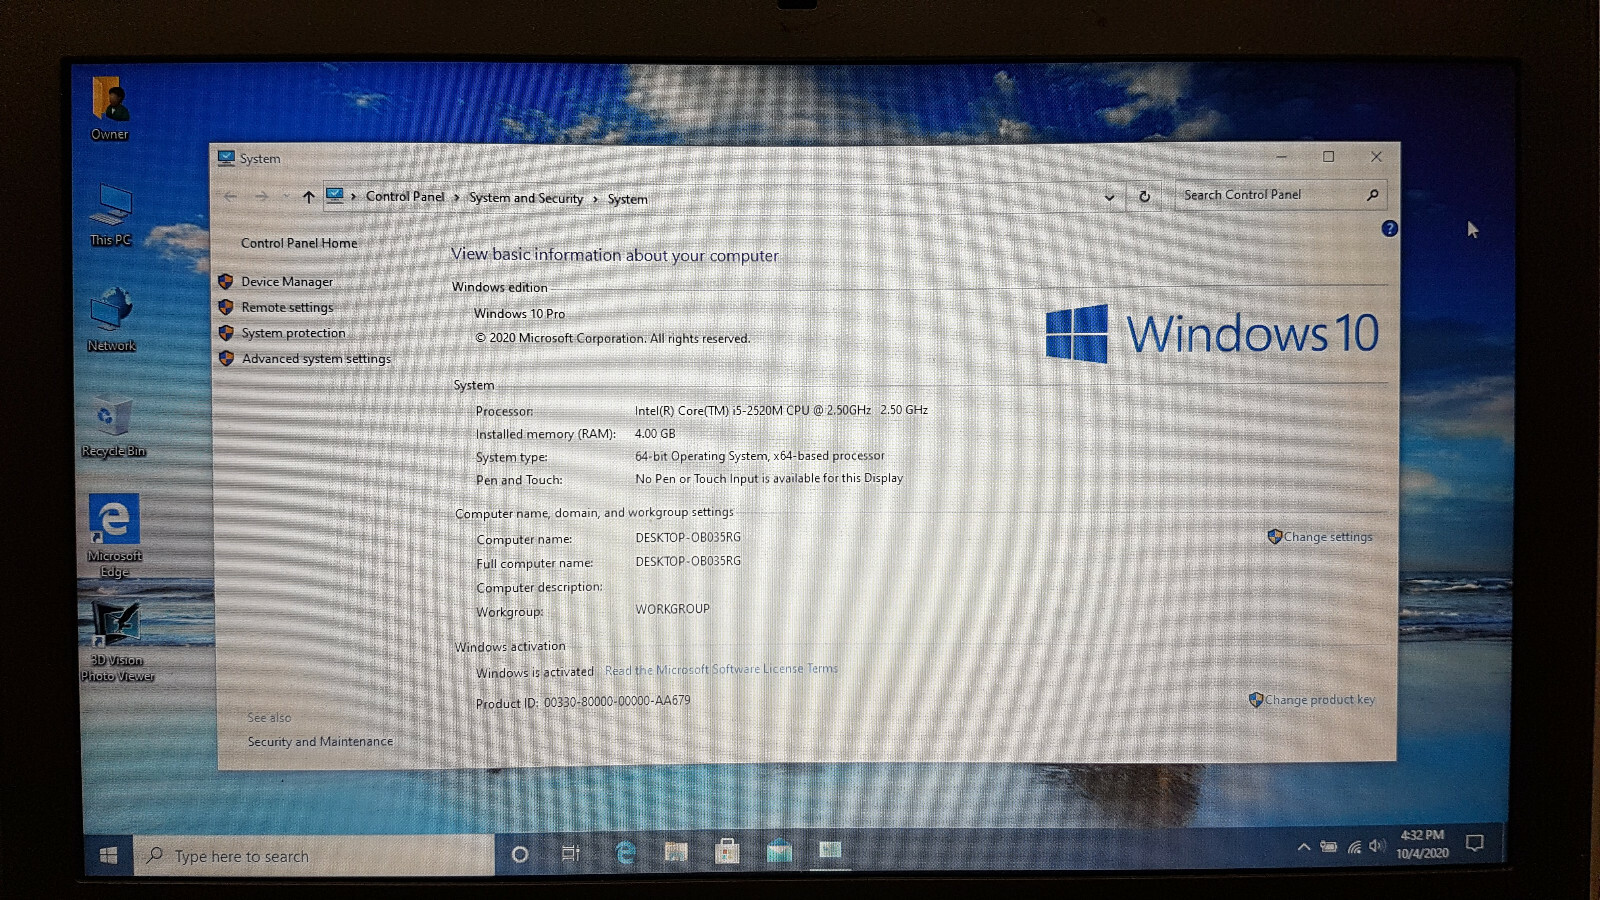Open the blue help question mark
This screenshot has width=1600, height=900.
(1389, 229)
